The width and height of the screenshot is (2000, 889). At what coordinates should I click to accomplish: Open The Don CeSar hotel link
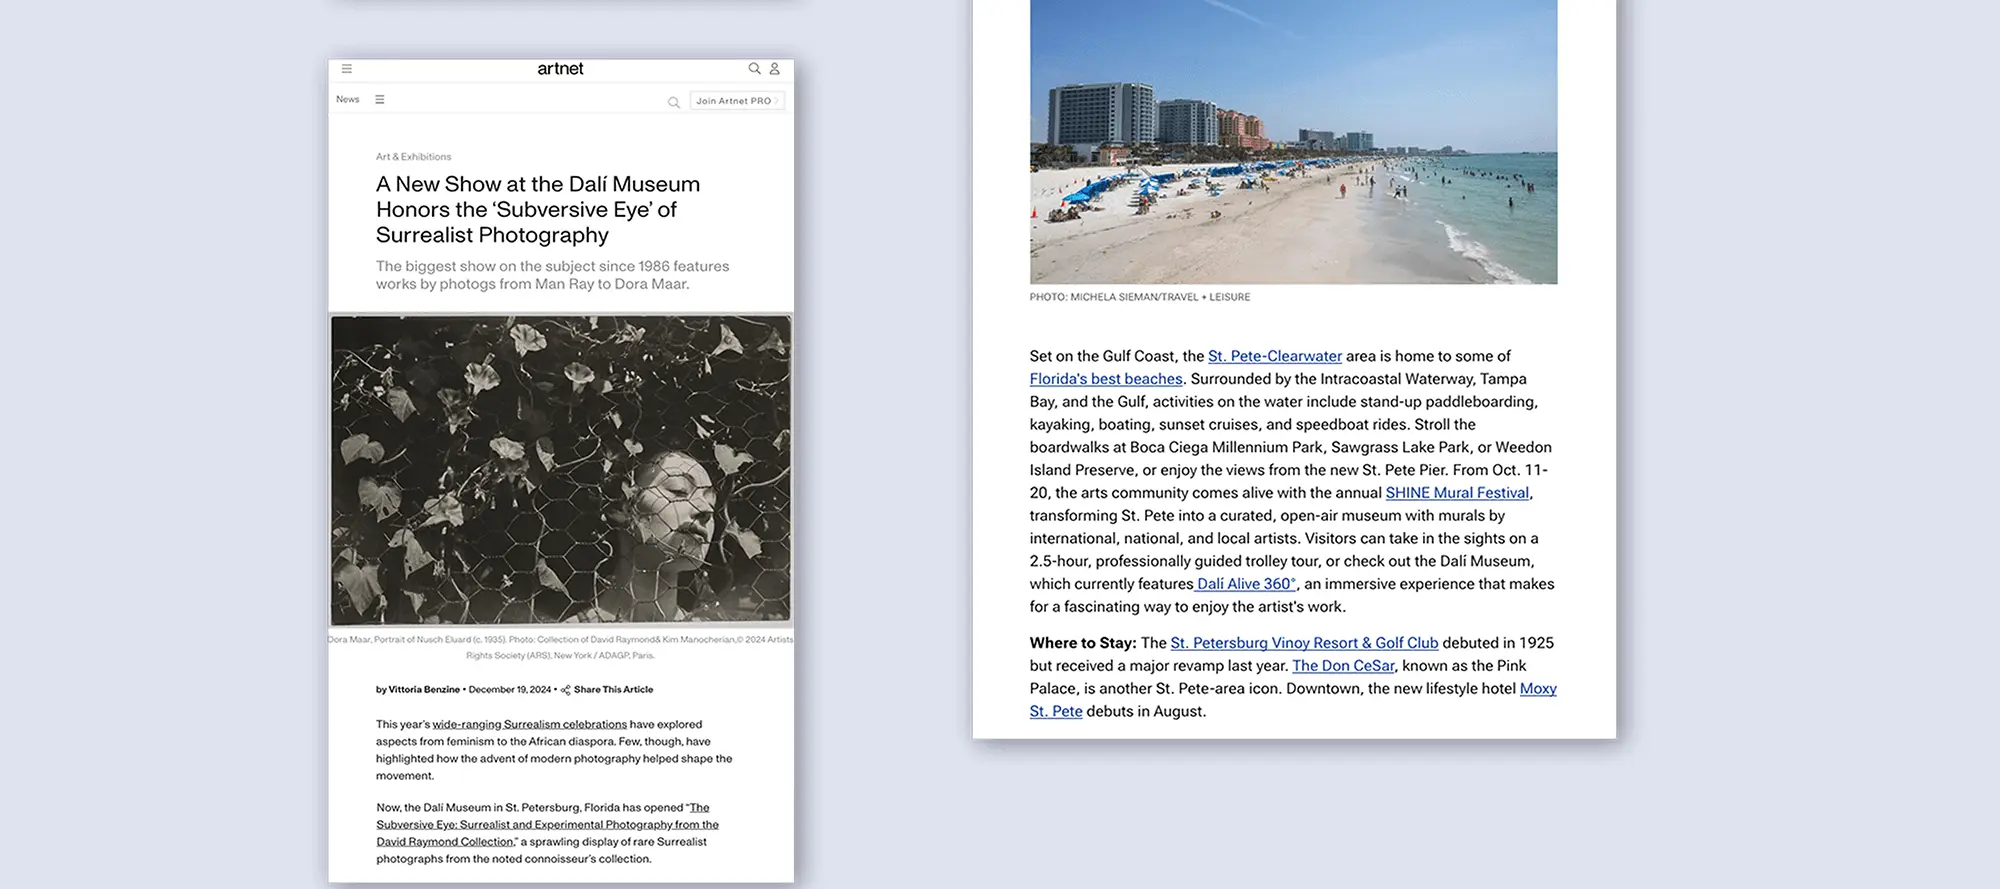(1343, 666)
